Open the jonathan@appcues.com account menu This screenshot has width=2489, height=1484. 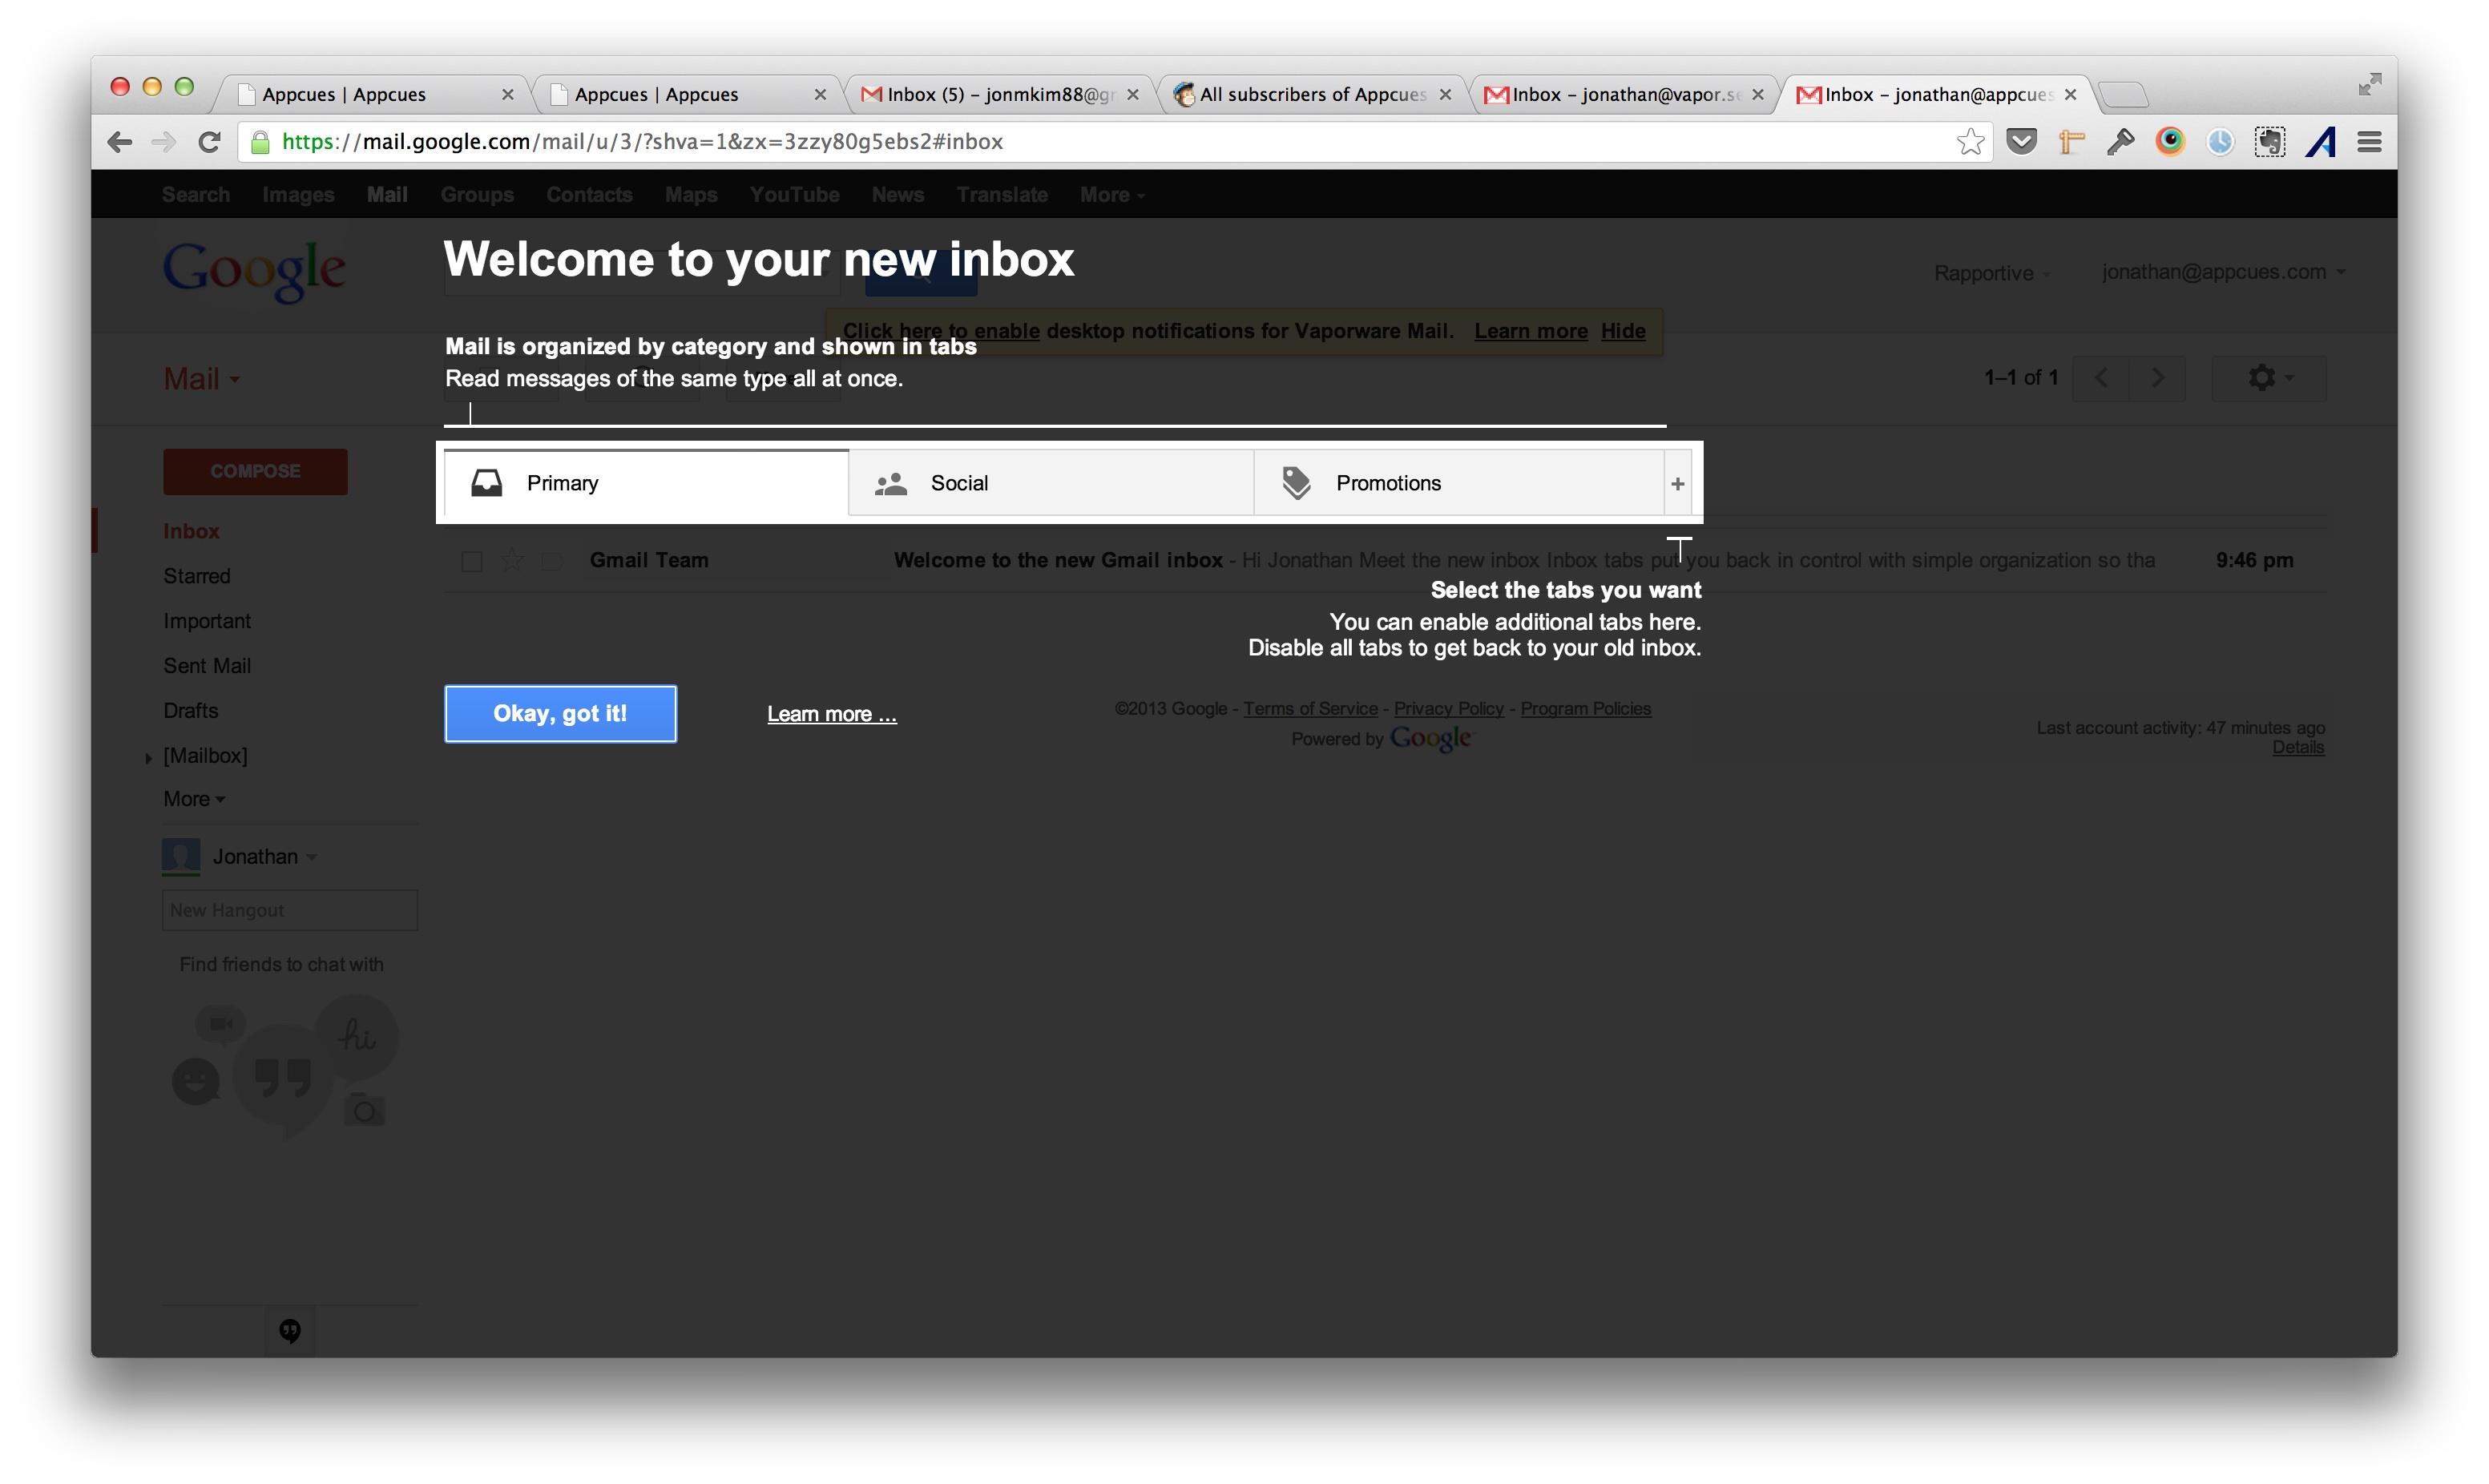pyautogui.click(x=2223, y=272)
